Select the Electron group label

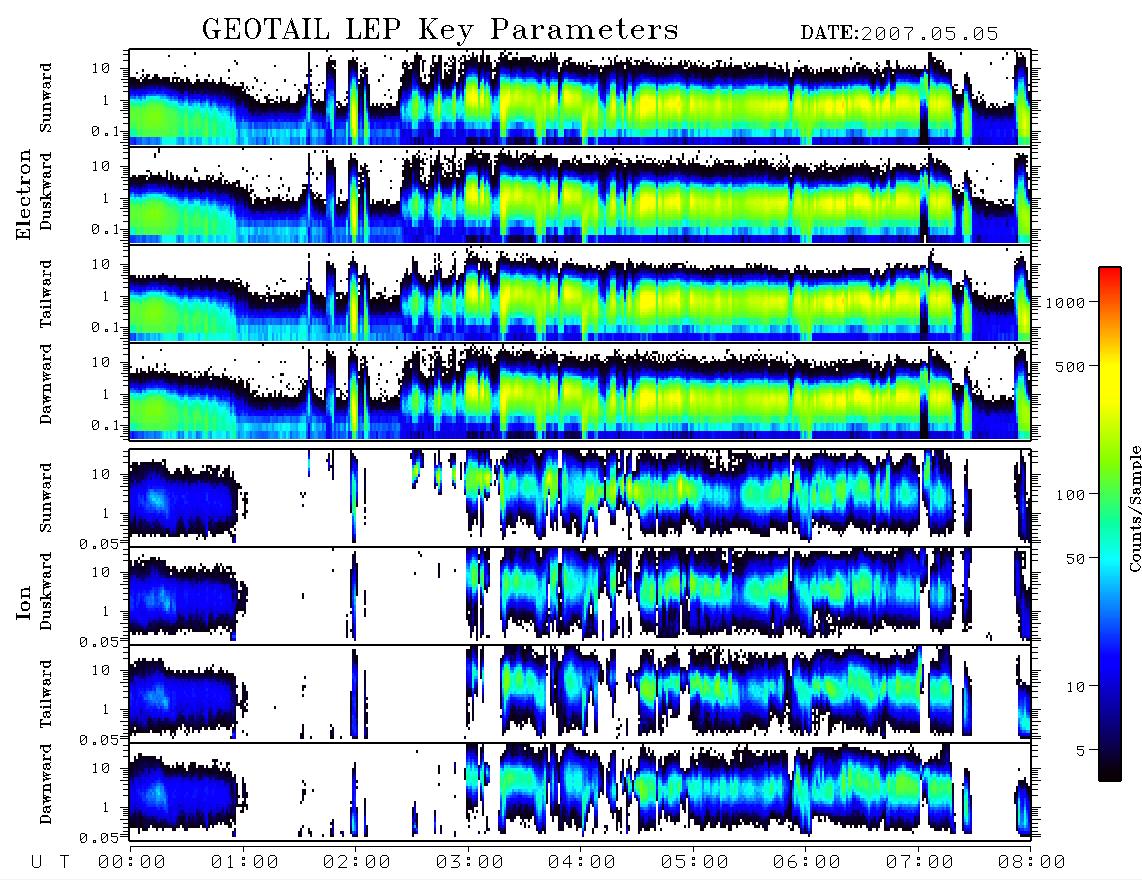pos(23,195)
